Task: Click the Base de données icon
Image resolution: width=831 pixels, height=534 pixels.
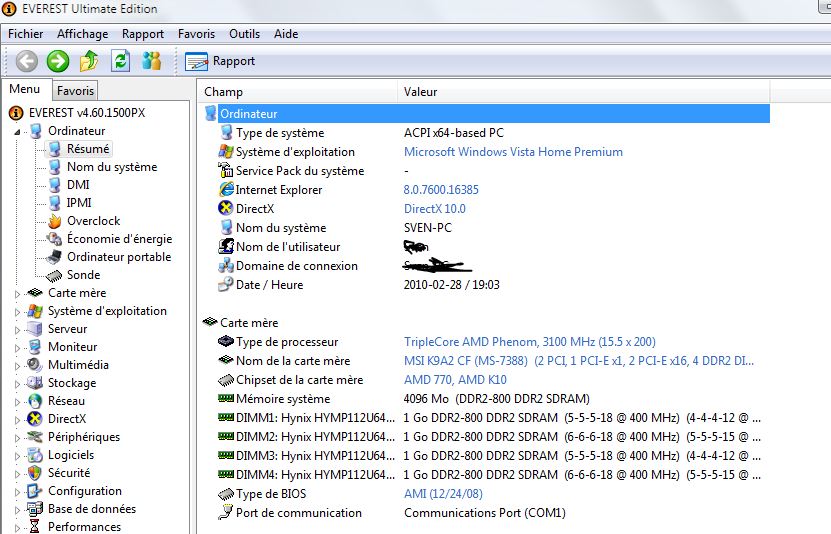Action: [x=35, y=509]
